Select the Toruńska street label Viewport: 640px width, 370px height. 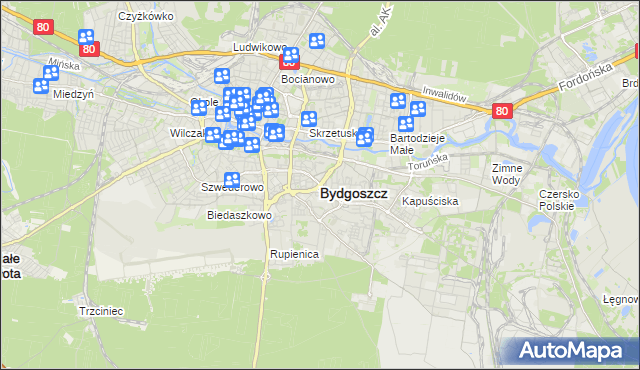[x=428, y=162]
